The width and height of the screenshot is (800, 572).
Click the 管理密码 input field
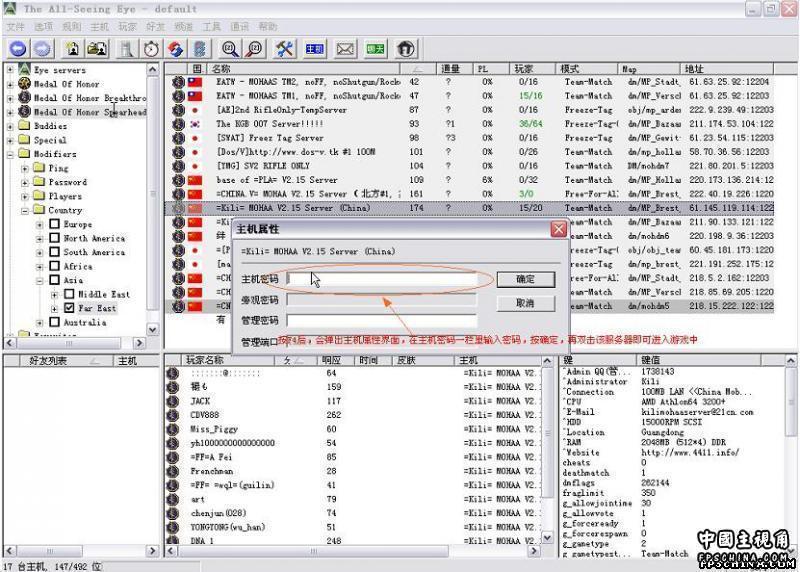(x=382, y=320)
